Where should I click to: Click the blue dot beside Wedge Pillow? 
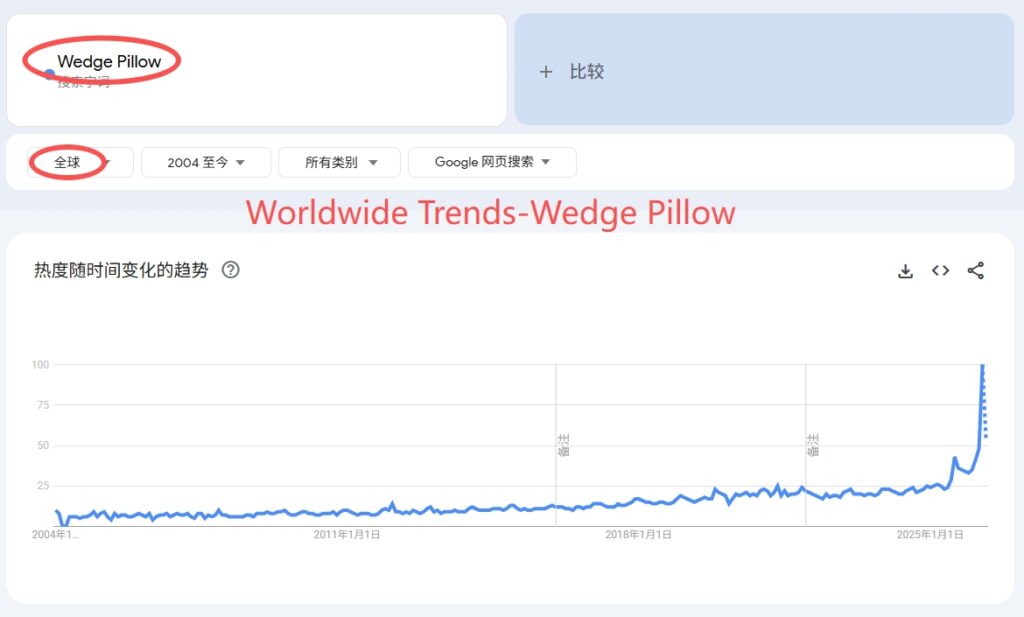point(50,74)
